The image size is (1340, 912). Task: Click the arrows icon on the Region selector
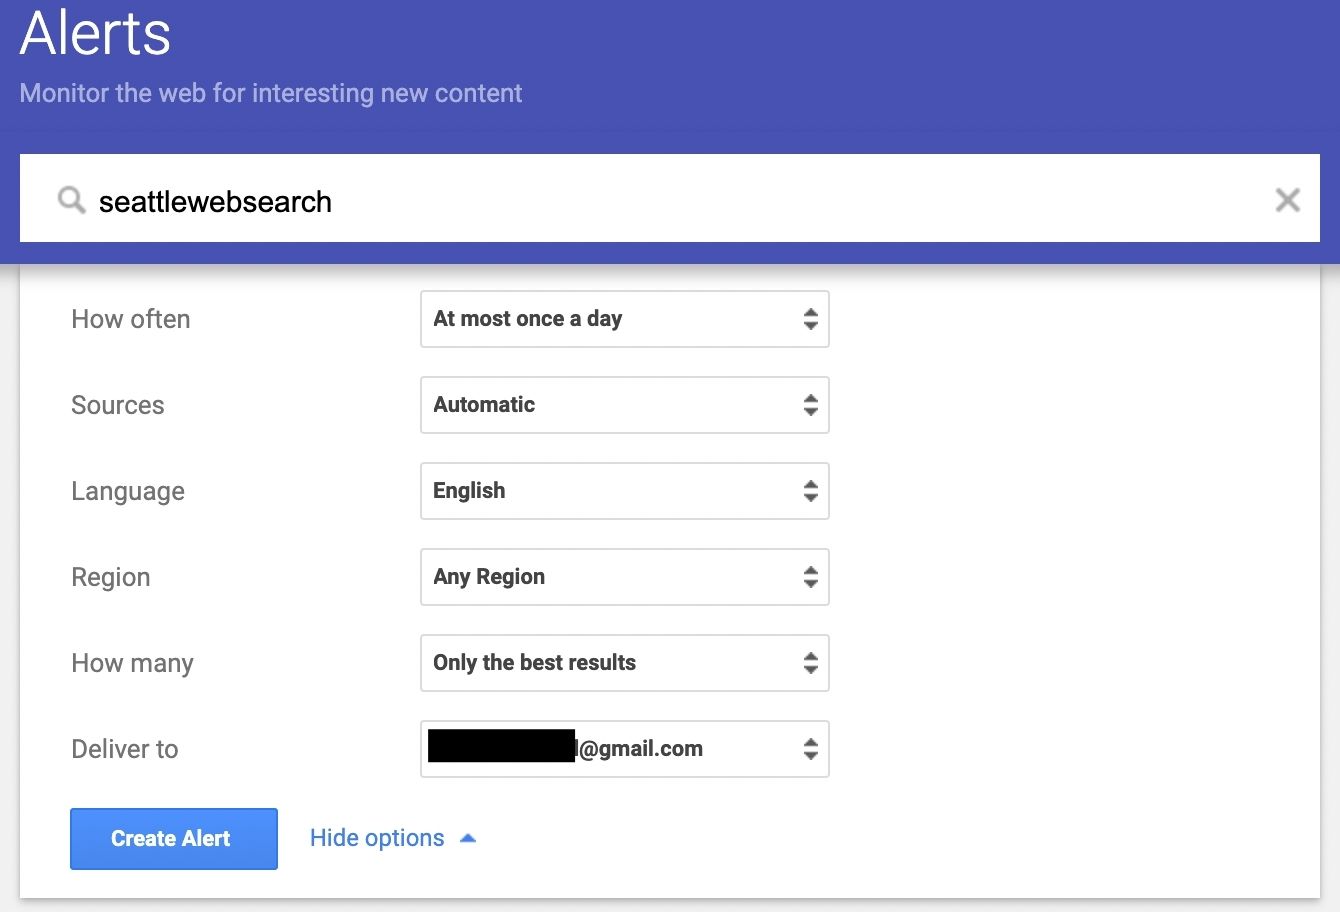coord(811,577)
